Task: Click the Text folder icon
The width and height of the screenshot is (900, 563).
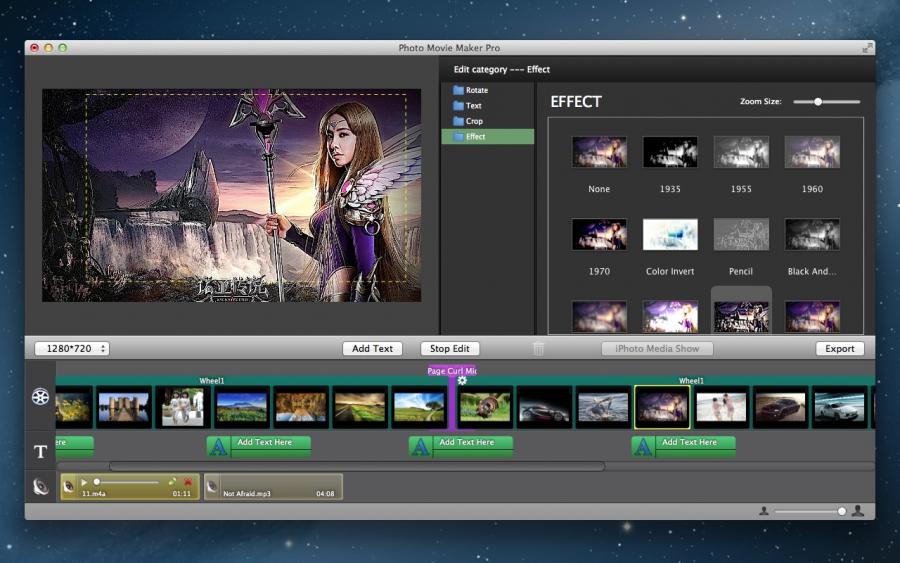Action: tap(458, 106)
